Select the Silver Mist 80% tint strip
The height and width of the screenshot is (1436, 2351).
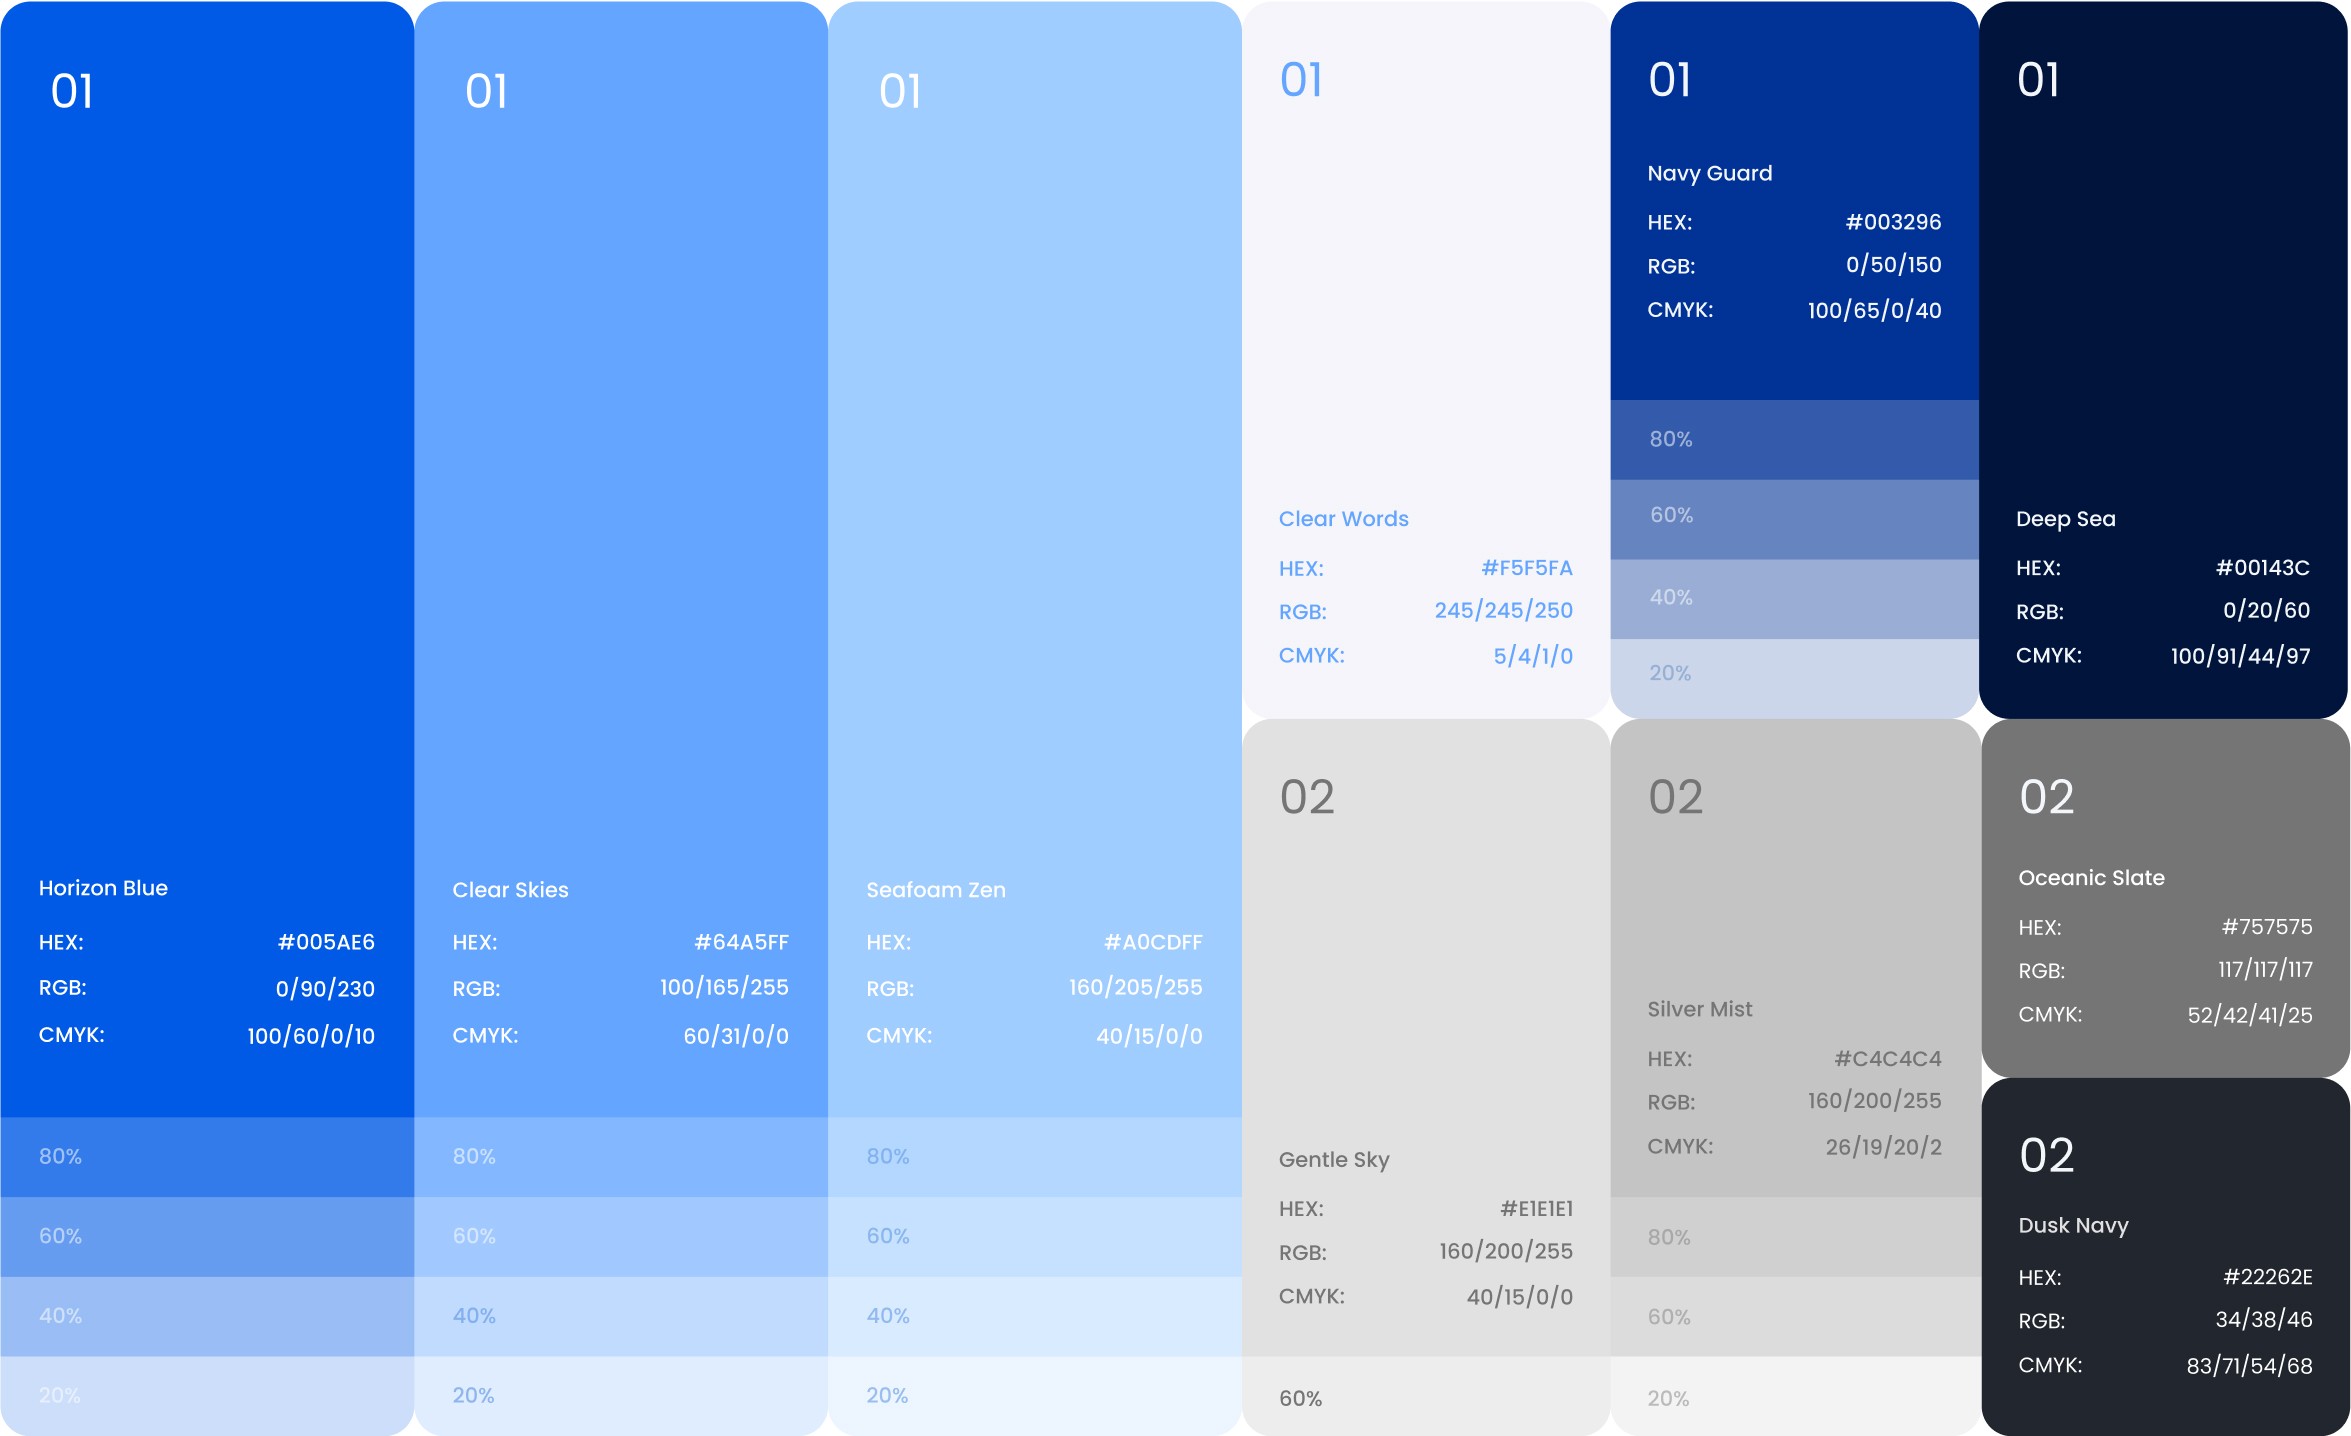[1794, 1237]
